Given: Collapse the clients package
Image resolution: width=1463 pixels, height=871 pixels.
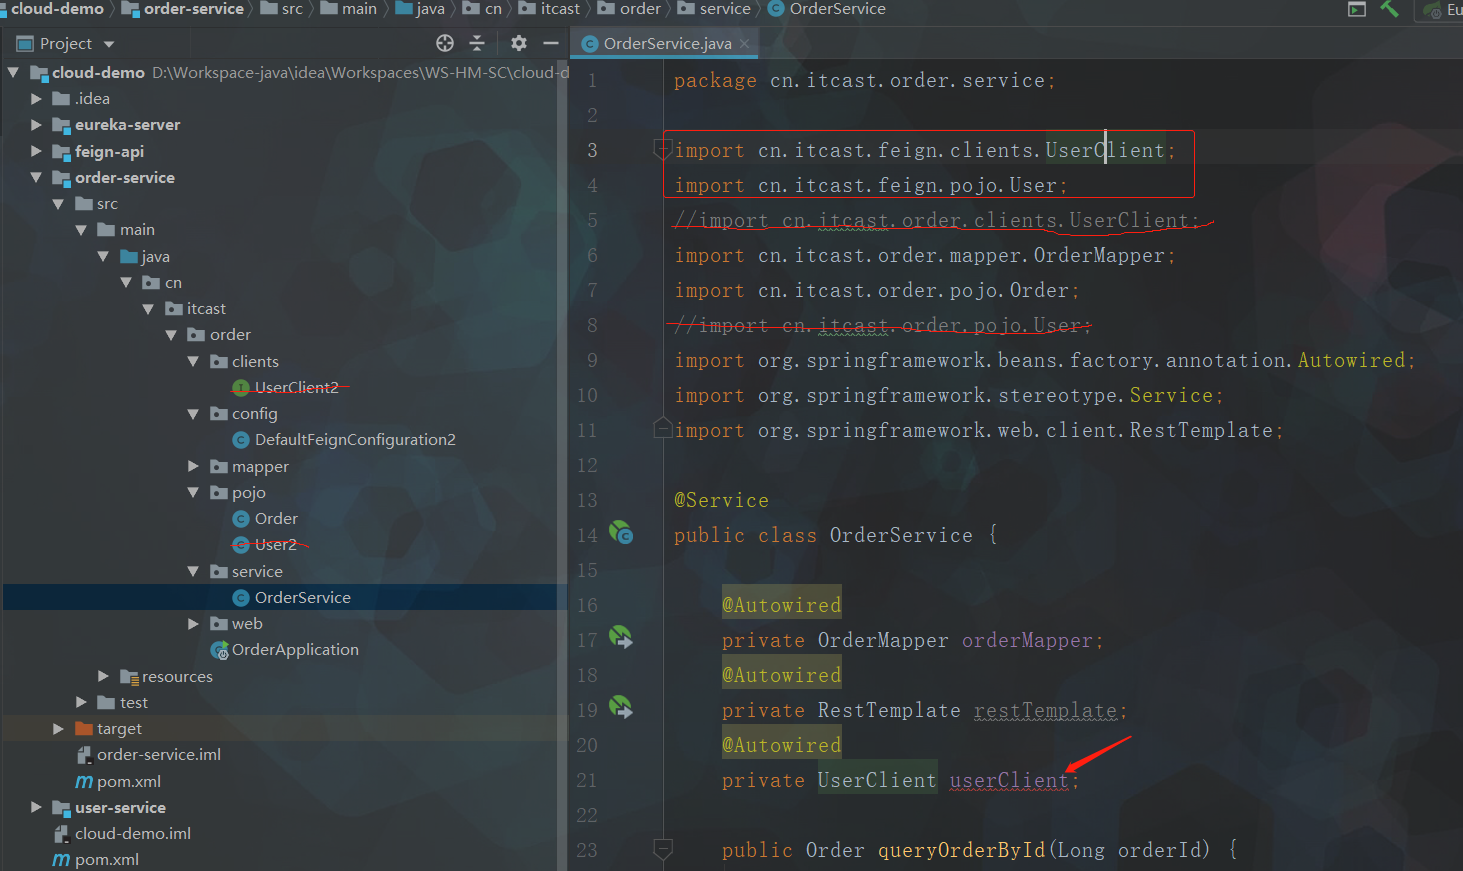Looking at the screenshot, I should click(x=193, y=361).
